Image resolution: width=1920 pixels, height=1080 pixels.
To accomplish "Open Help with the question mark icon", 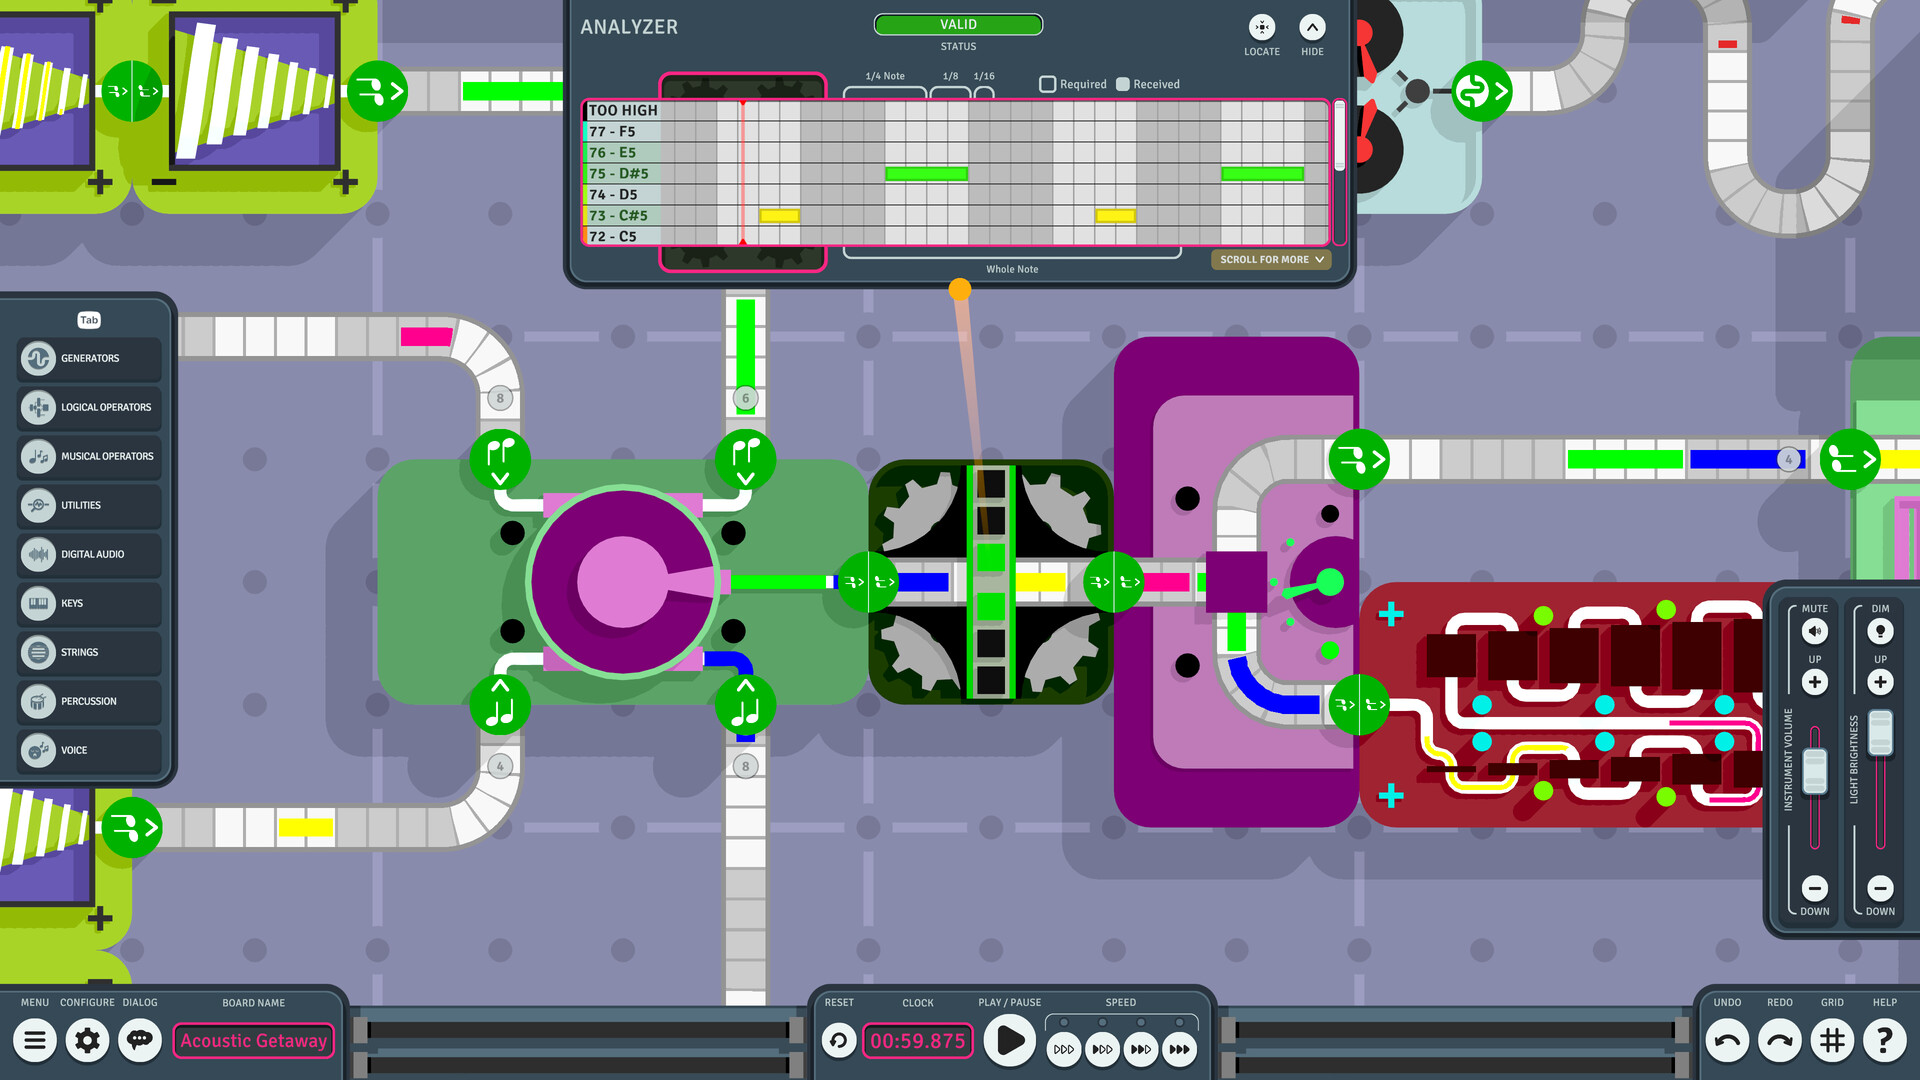I will tap(1885, 1040).
